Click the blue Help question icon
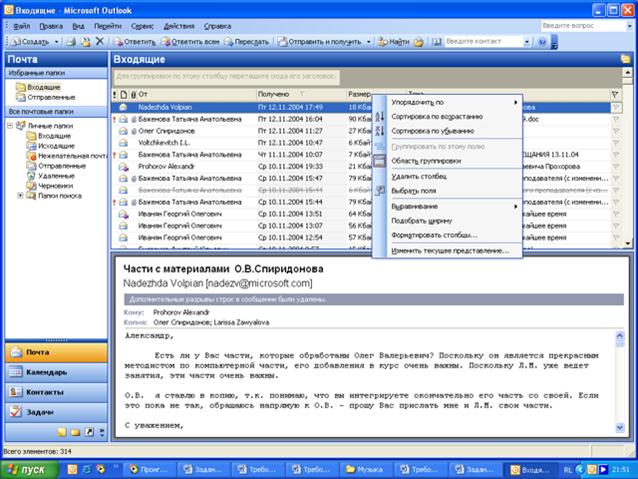Viewport: 638px width, 479px height. coord(542,42)
